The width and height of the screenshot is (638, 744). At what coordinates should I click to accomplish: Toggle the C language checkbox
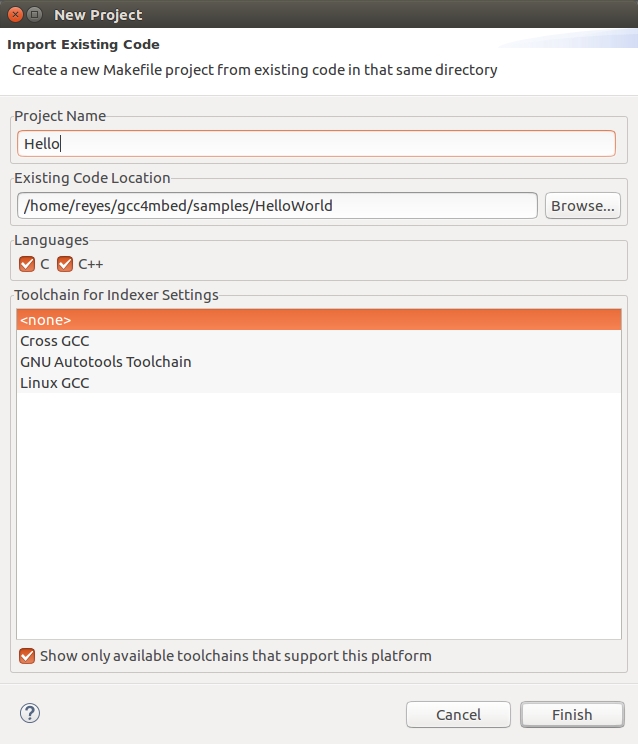coord(27,264)
